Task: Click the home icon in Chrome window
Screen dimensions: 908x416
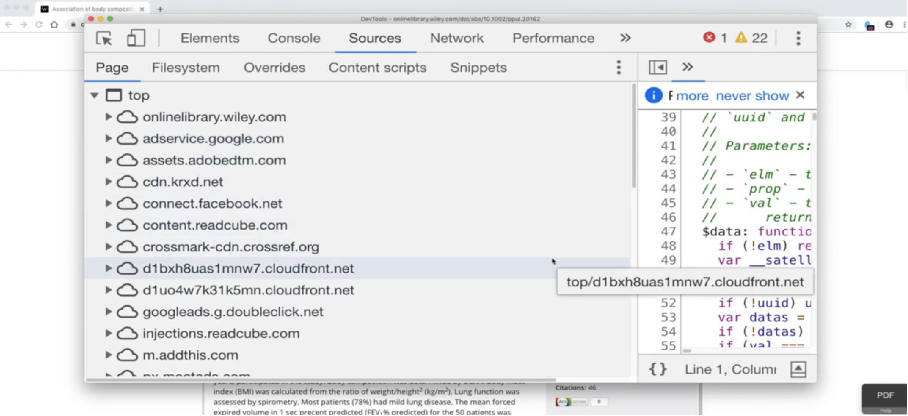Action: (54, 24)
